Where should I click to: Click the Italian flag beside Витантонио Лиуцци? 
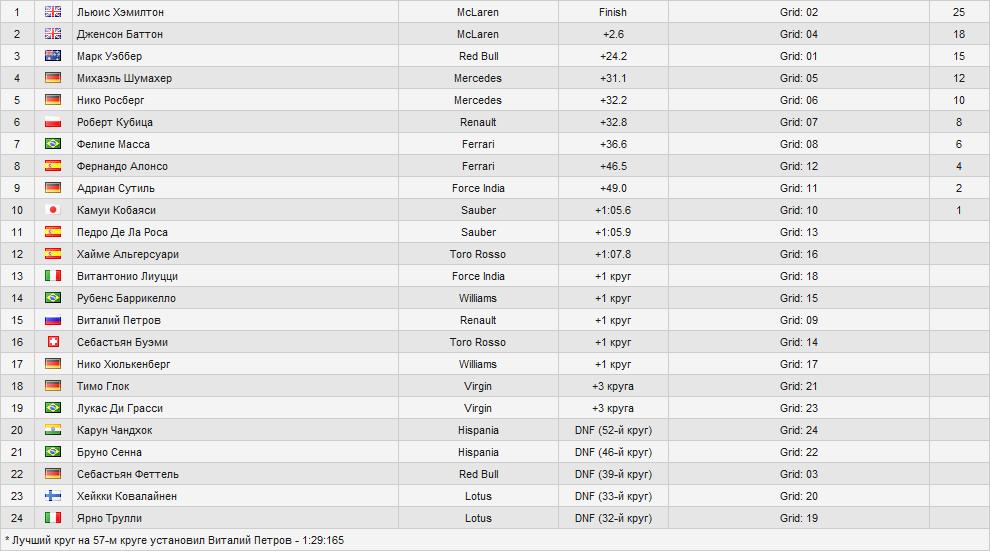click(53, 276)
